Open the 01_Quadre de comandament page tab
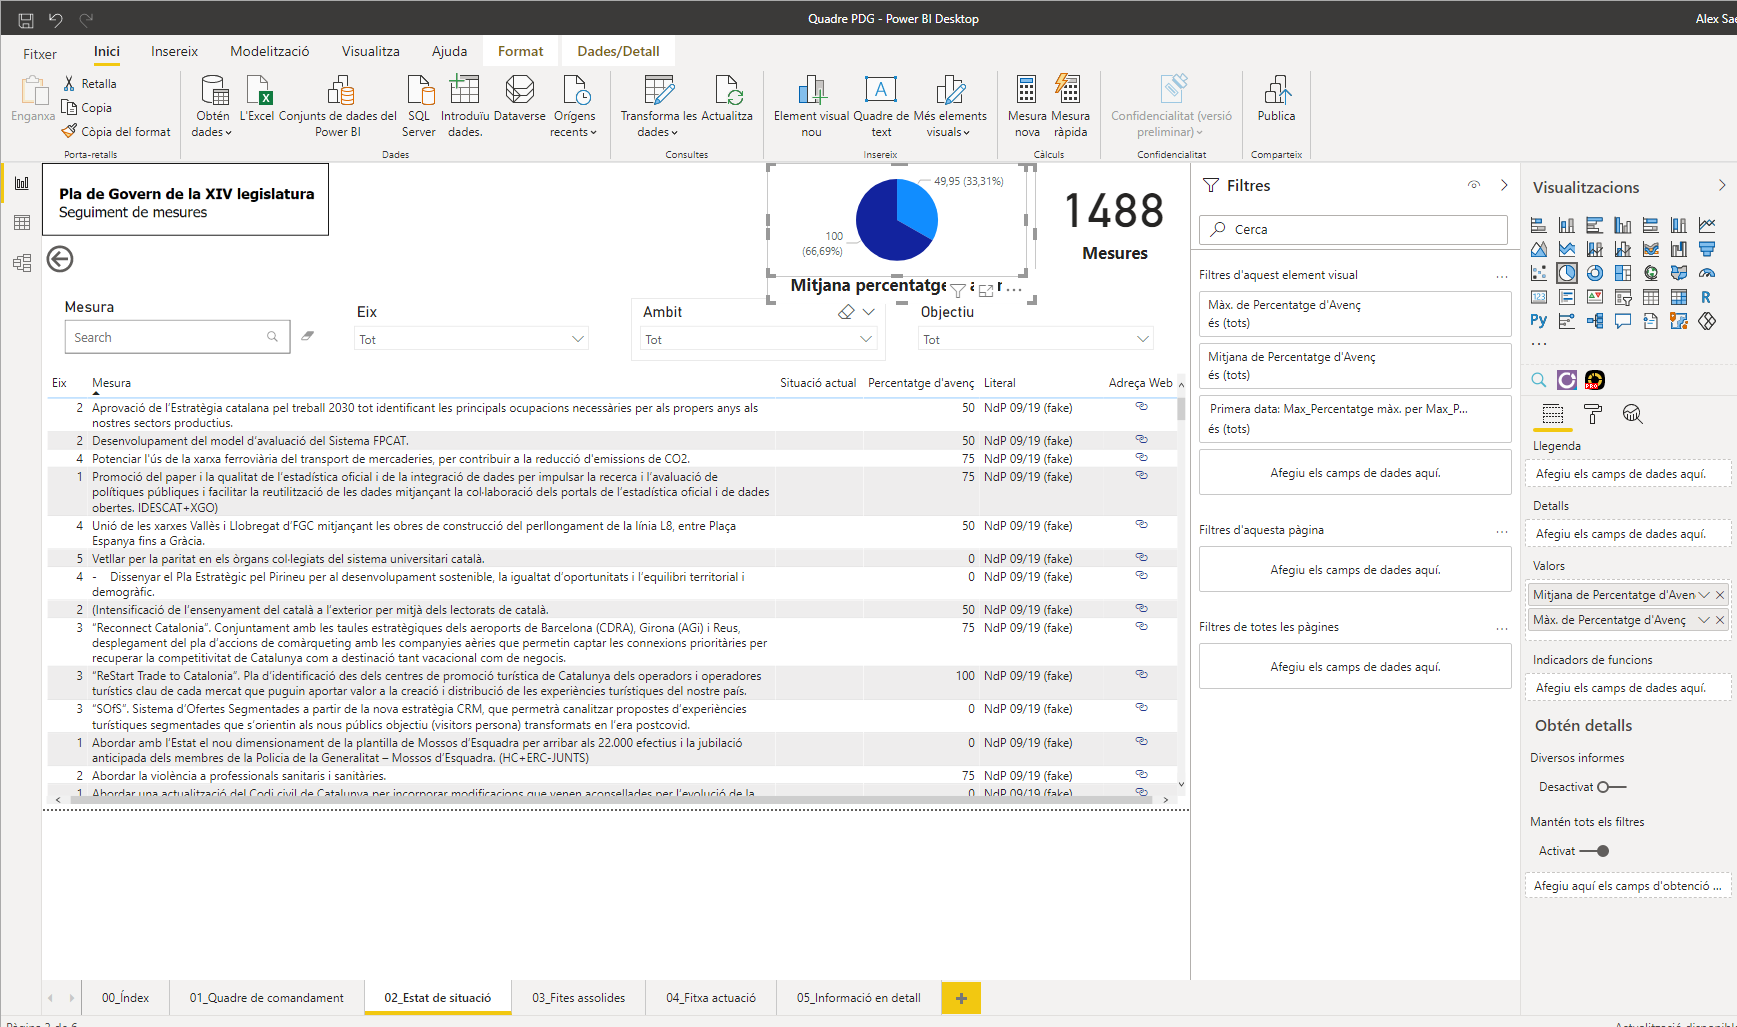1737x1027 pixels. (266, 998)
